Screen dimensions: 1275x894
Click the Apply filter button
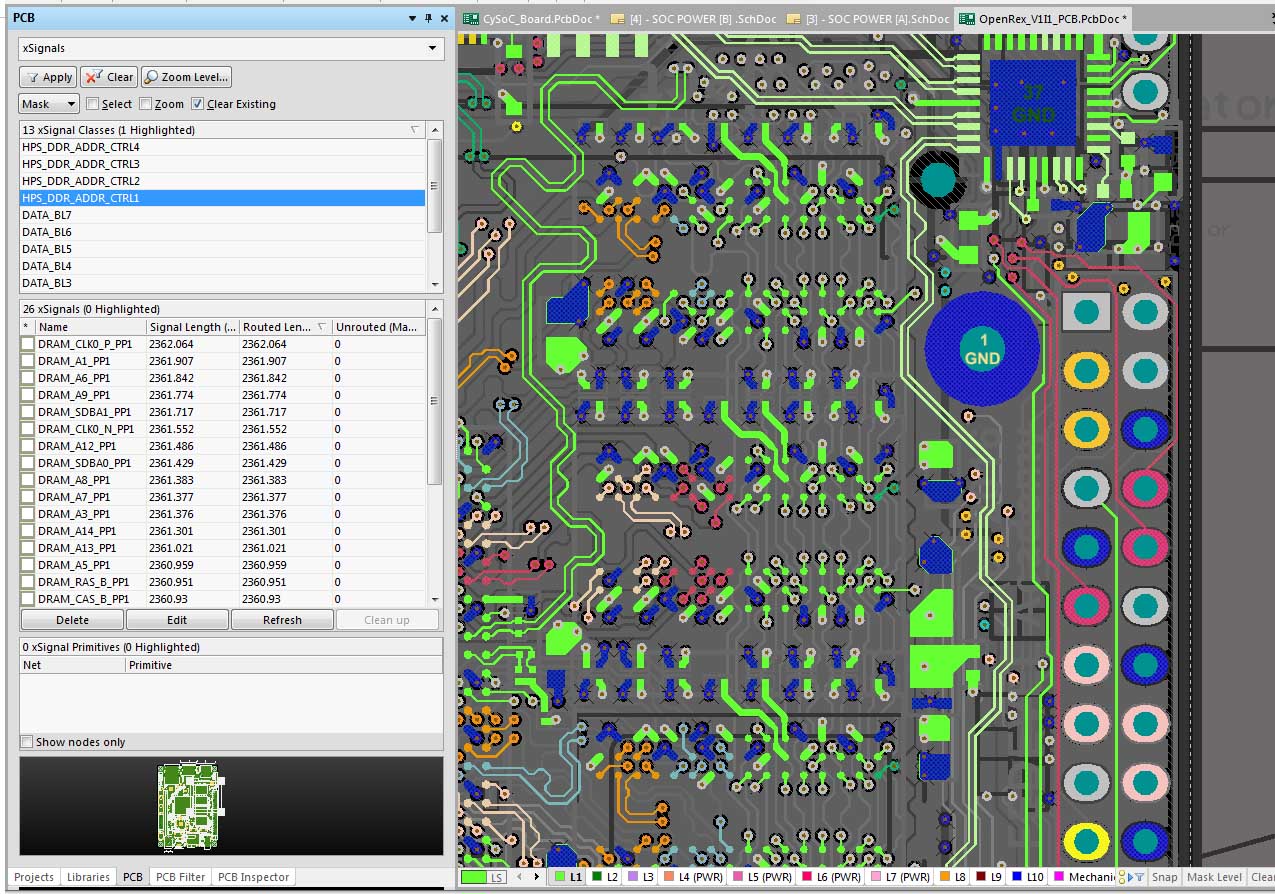tap(48, 77)
